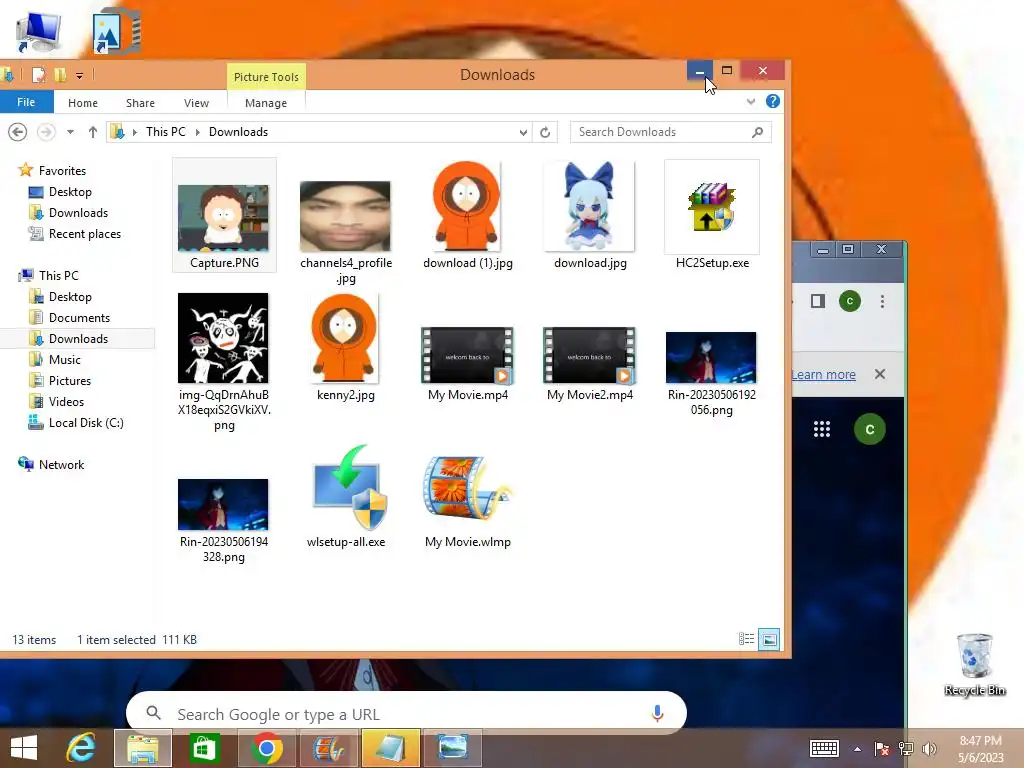Open Documents under This PC

pos(79,318)
